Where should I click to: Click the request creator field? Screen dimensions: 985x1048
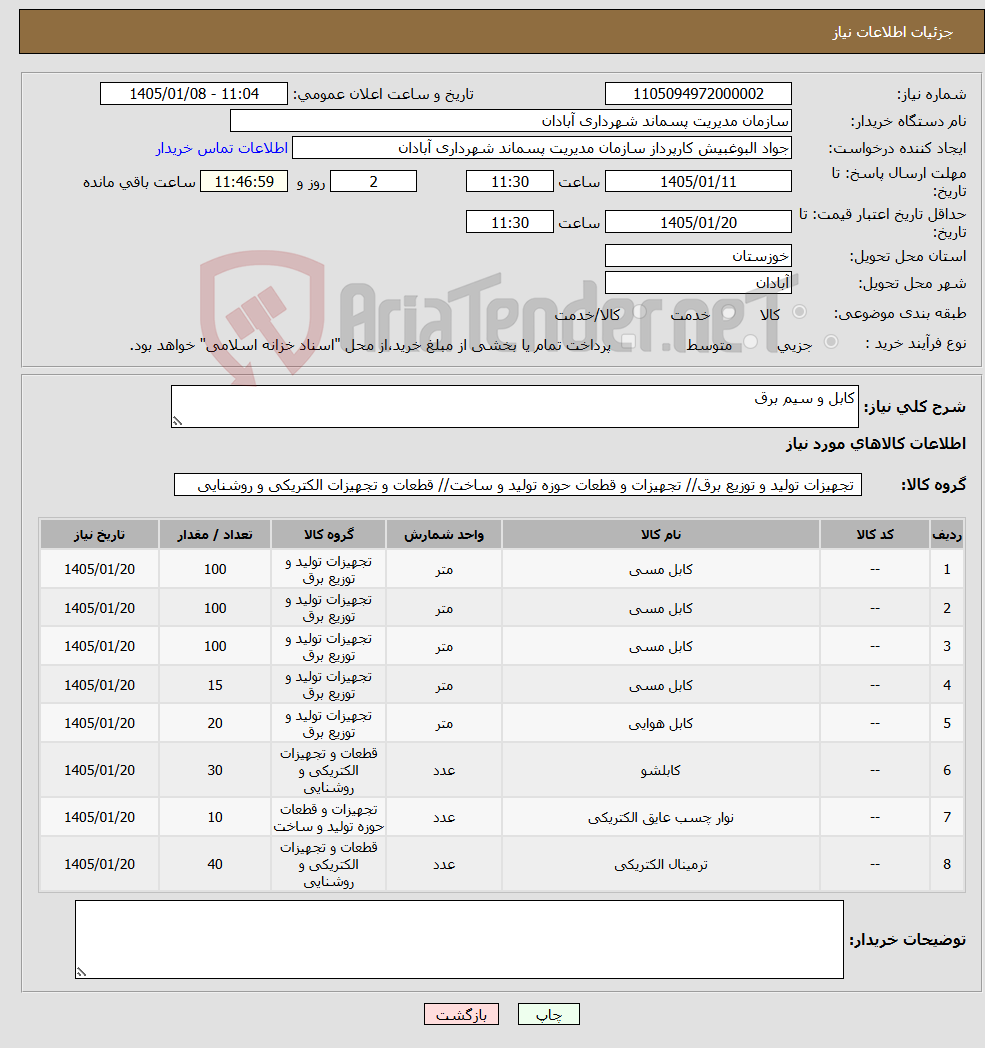(x=542, y=148)
